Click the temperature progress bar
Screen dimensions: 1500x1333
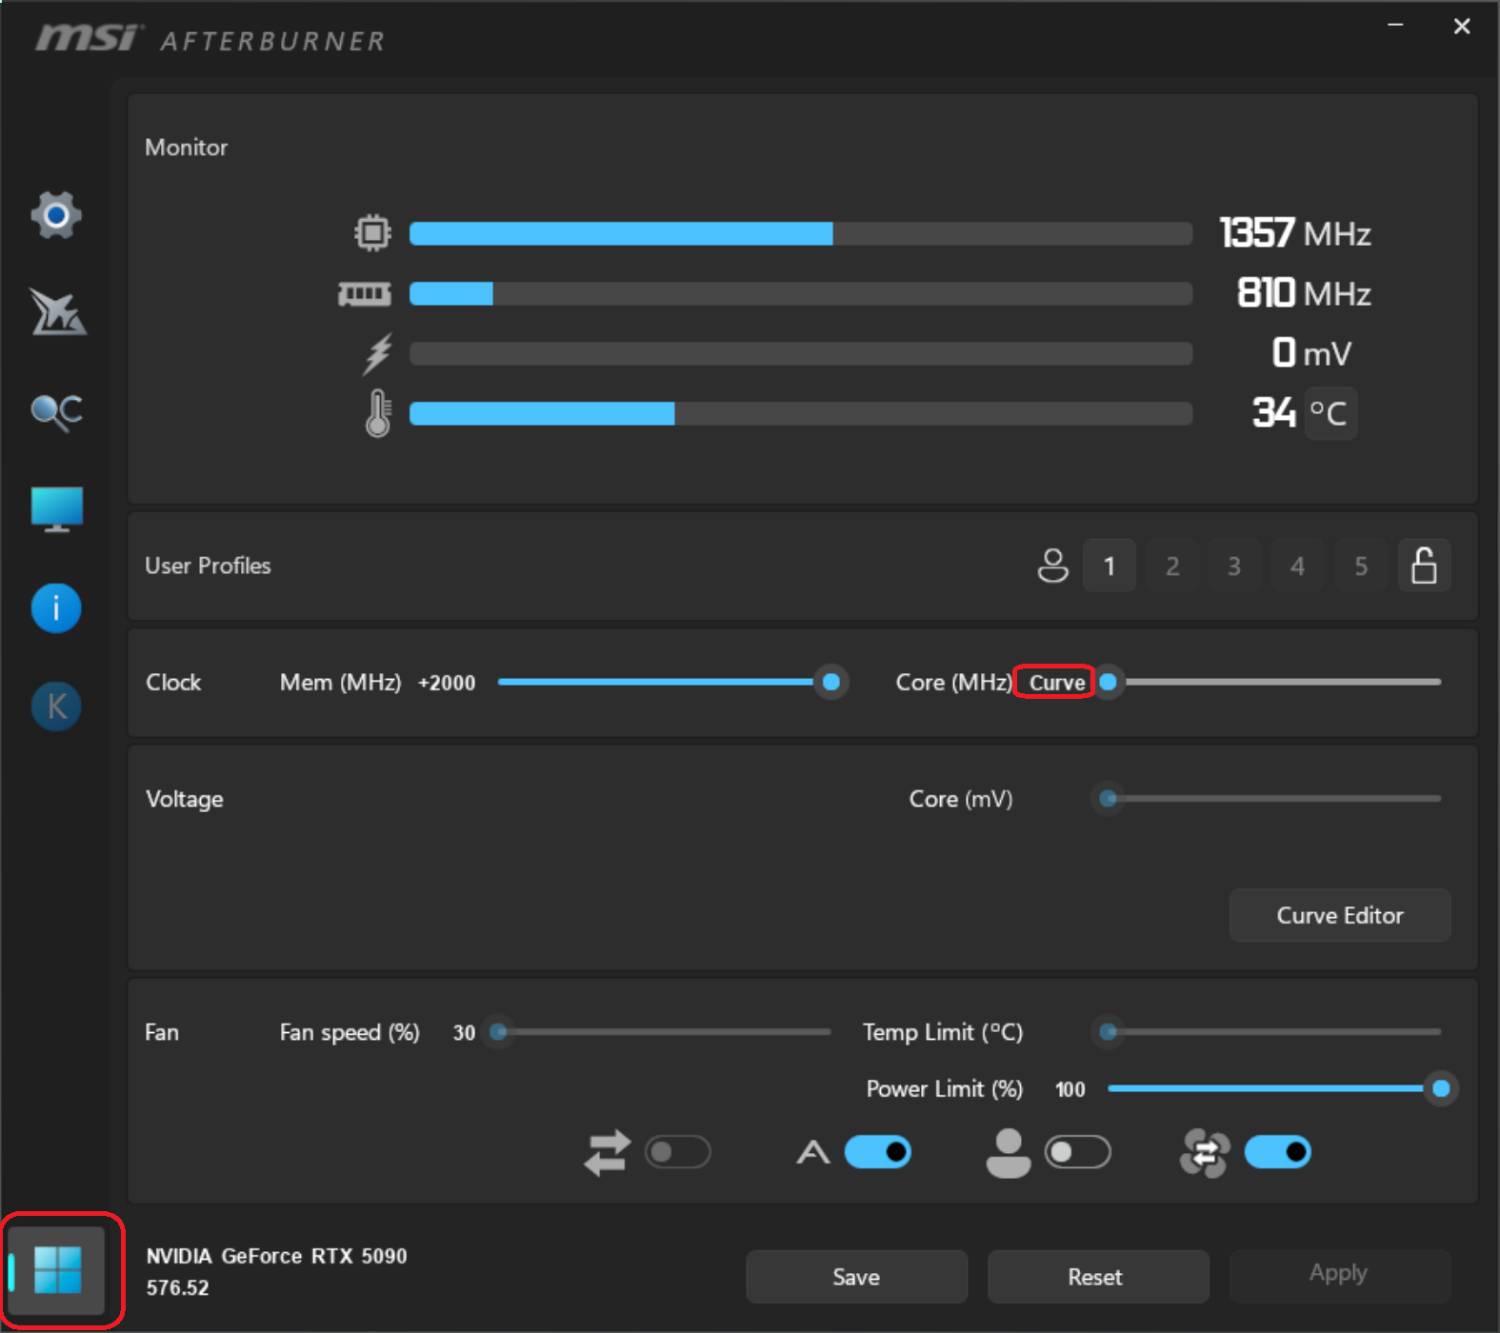click(x=801, y=414)
